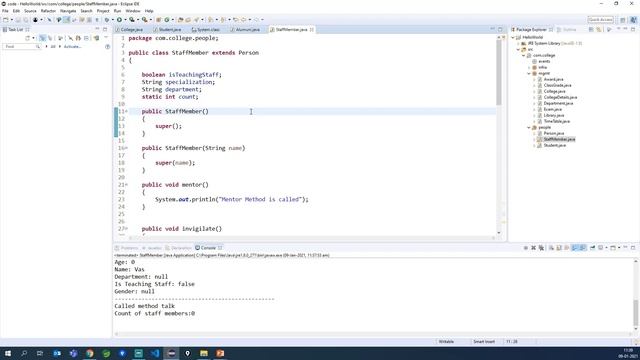Click the Remove All Terminated Launches console icon
The width and height of the screenshot is (640, 360).
pos(541,248)
